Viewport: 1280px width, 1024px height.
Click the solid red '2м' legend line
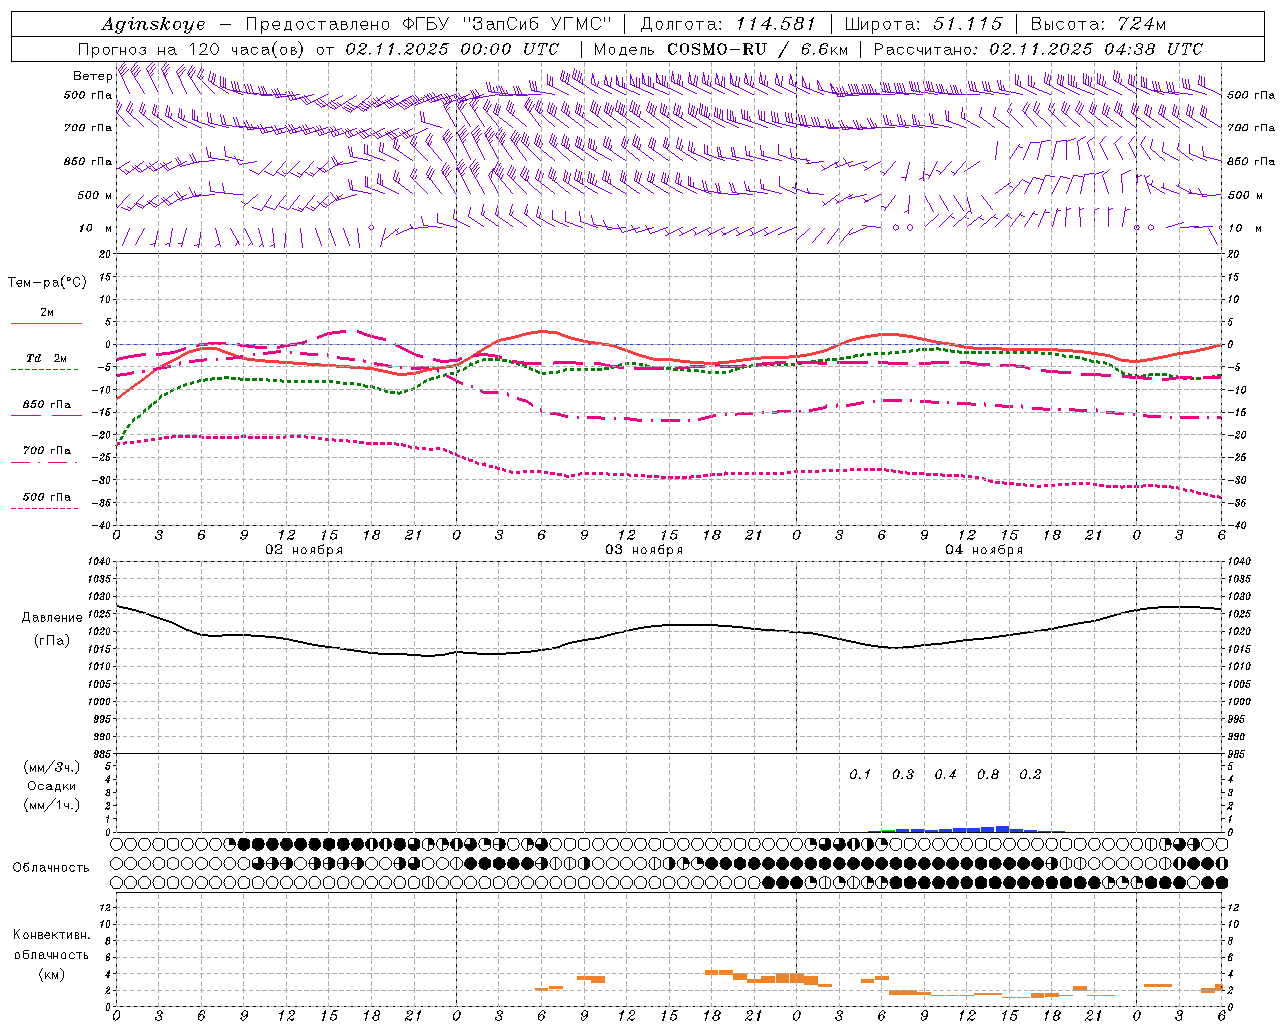(x=46, y=323)
